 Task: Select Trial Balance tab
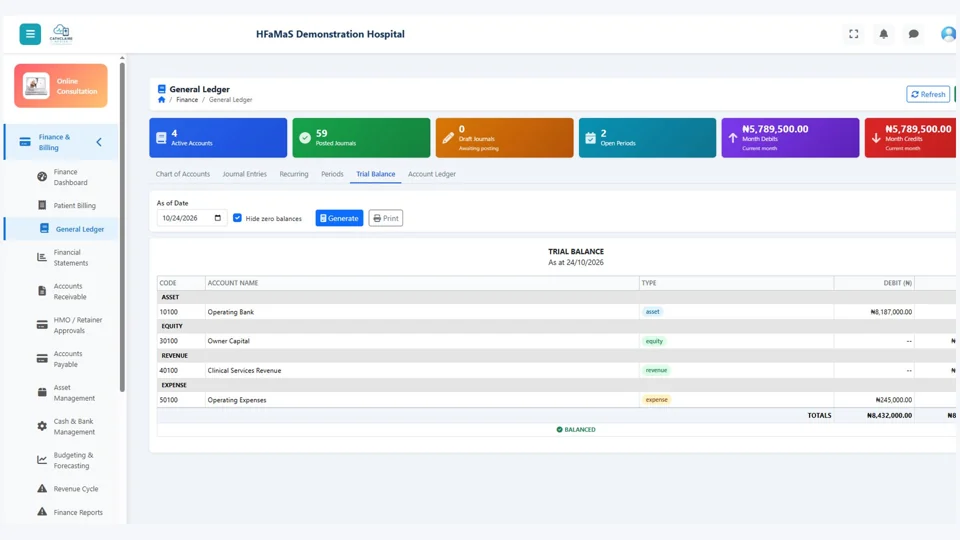(x=375, y=174)
